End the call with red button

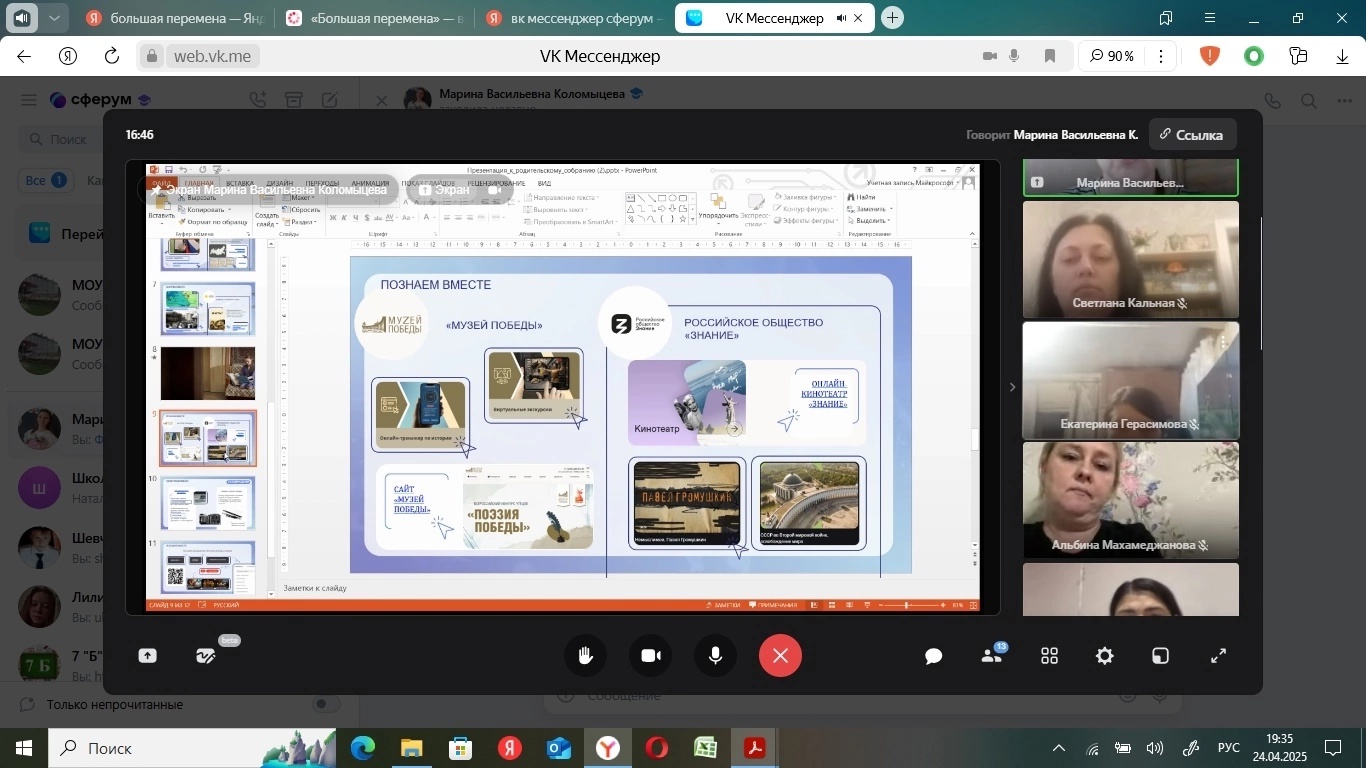(x=780, y=656)
